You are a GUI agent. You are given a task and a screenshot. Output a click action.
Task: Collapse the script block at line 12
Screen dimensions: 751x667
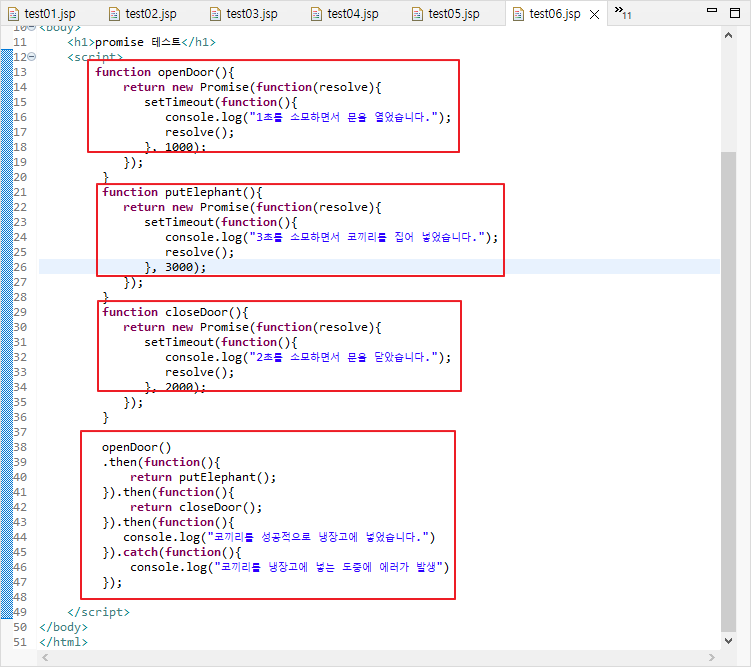coord(32,57)
